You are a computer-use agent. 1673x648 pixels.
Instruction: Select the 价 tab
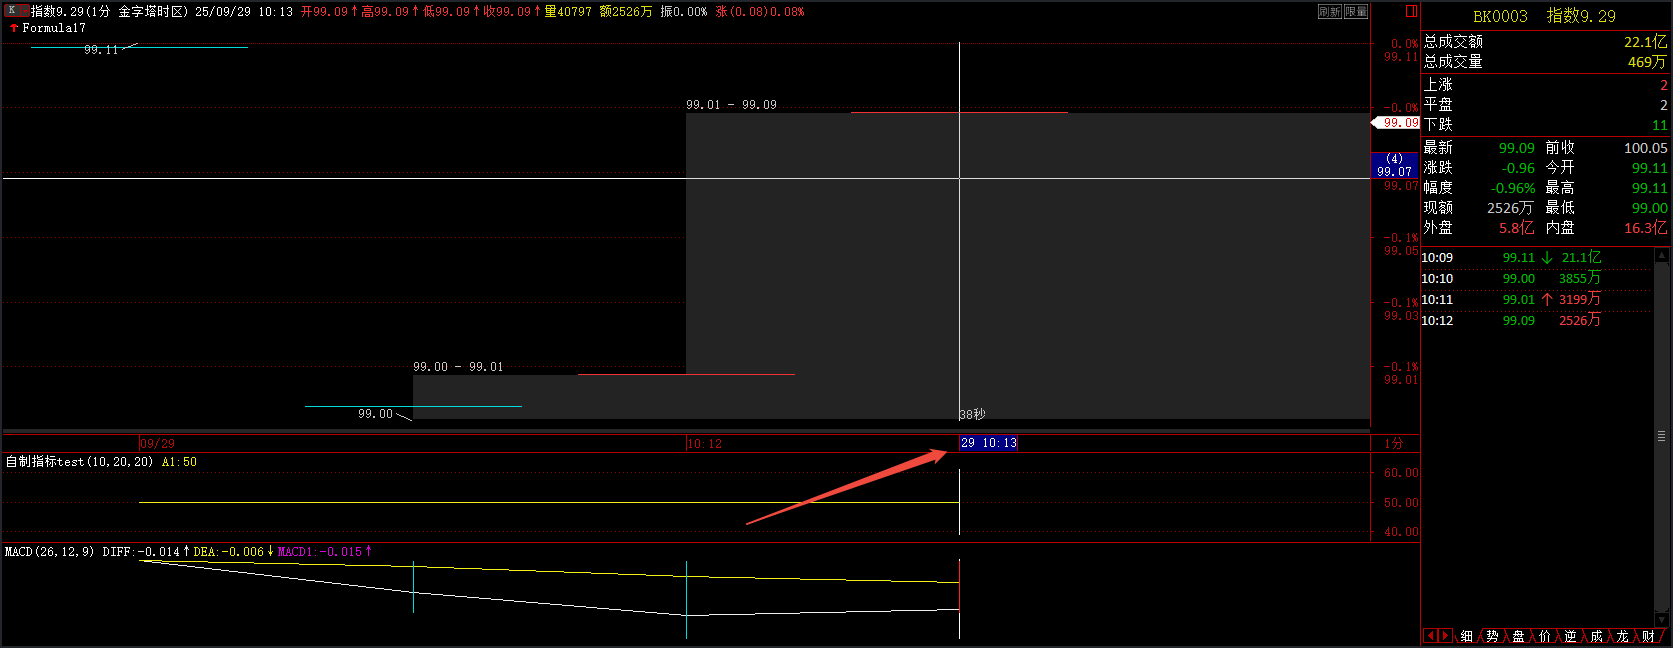[1544, 636]
